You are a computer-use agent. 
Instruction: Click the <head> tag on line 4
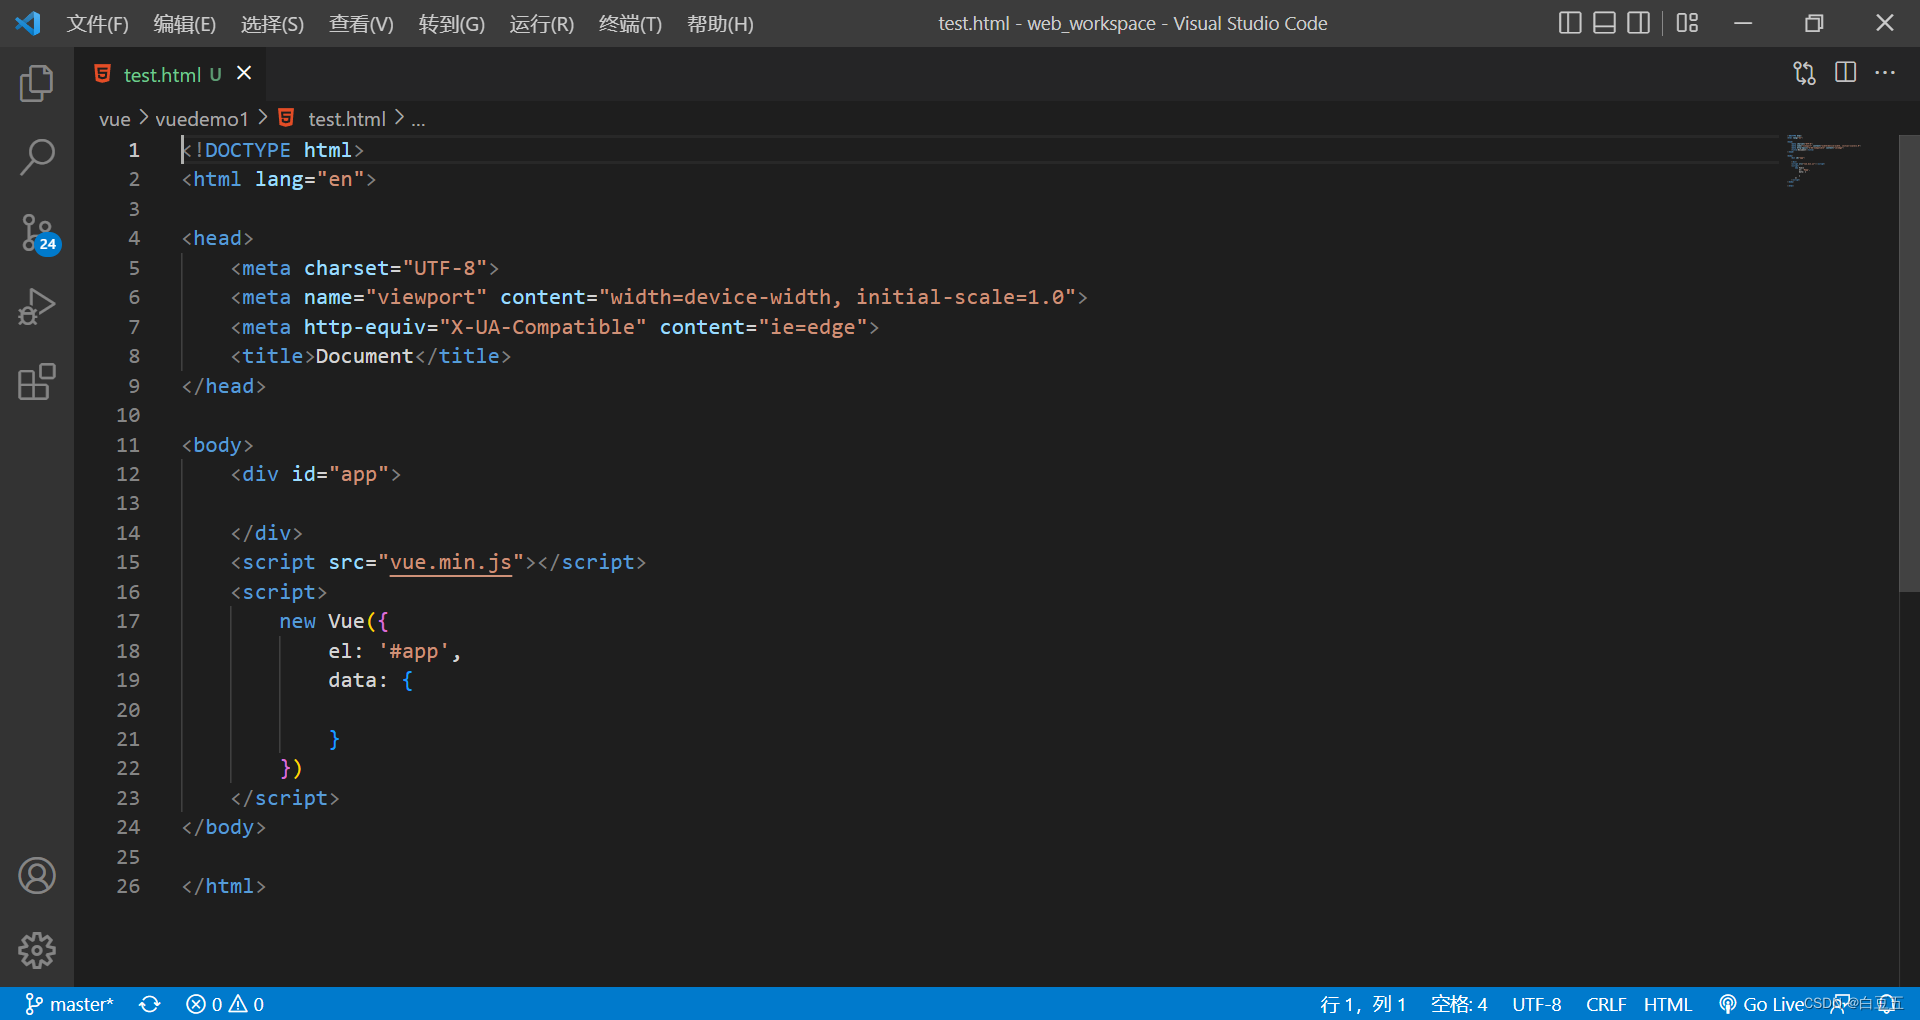click(x=217, y=238)
